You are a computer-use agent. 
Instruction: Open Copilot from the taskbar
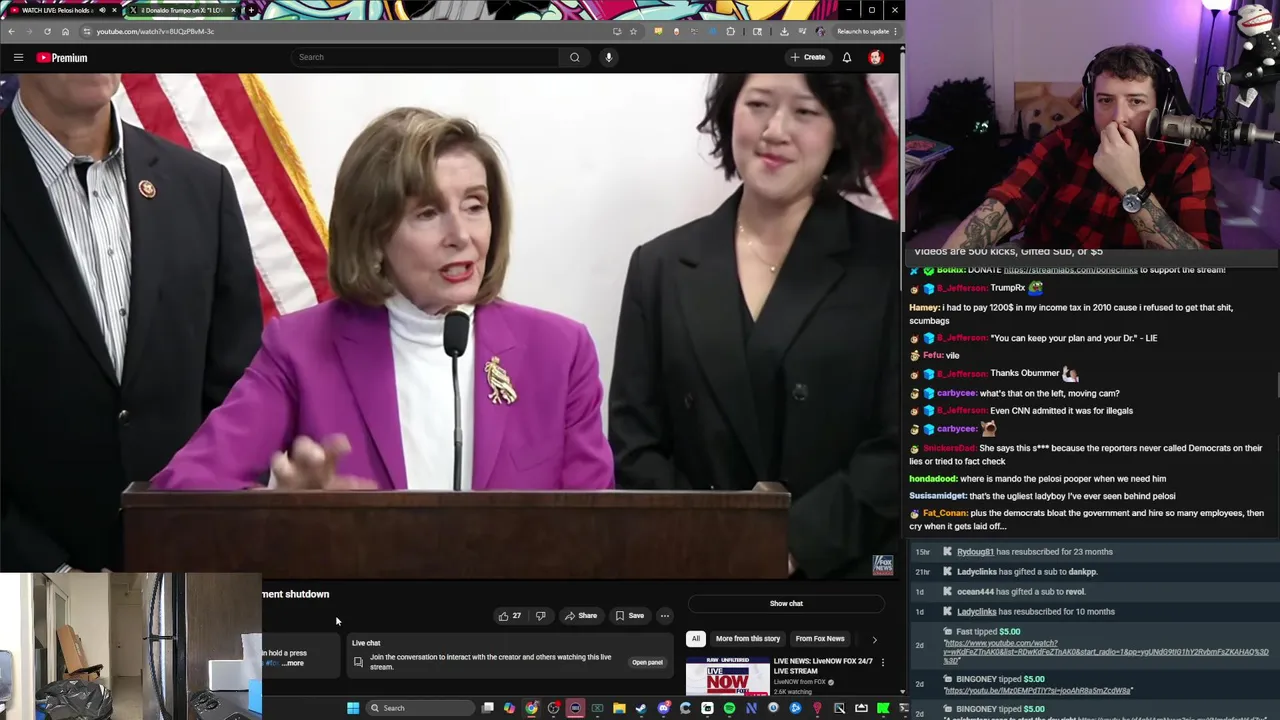point(509,708)
